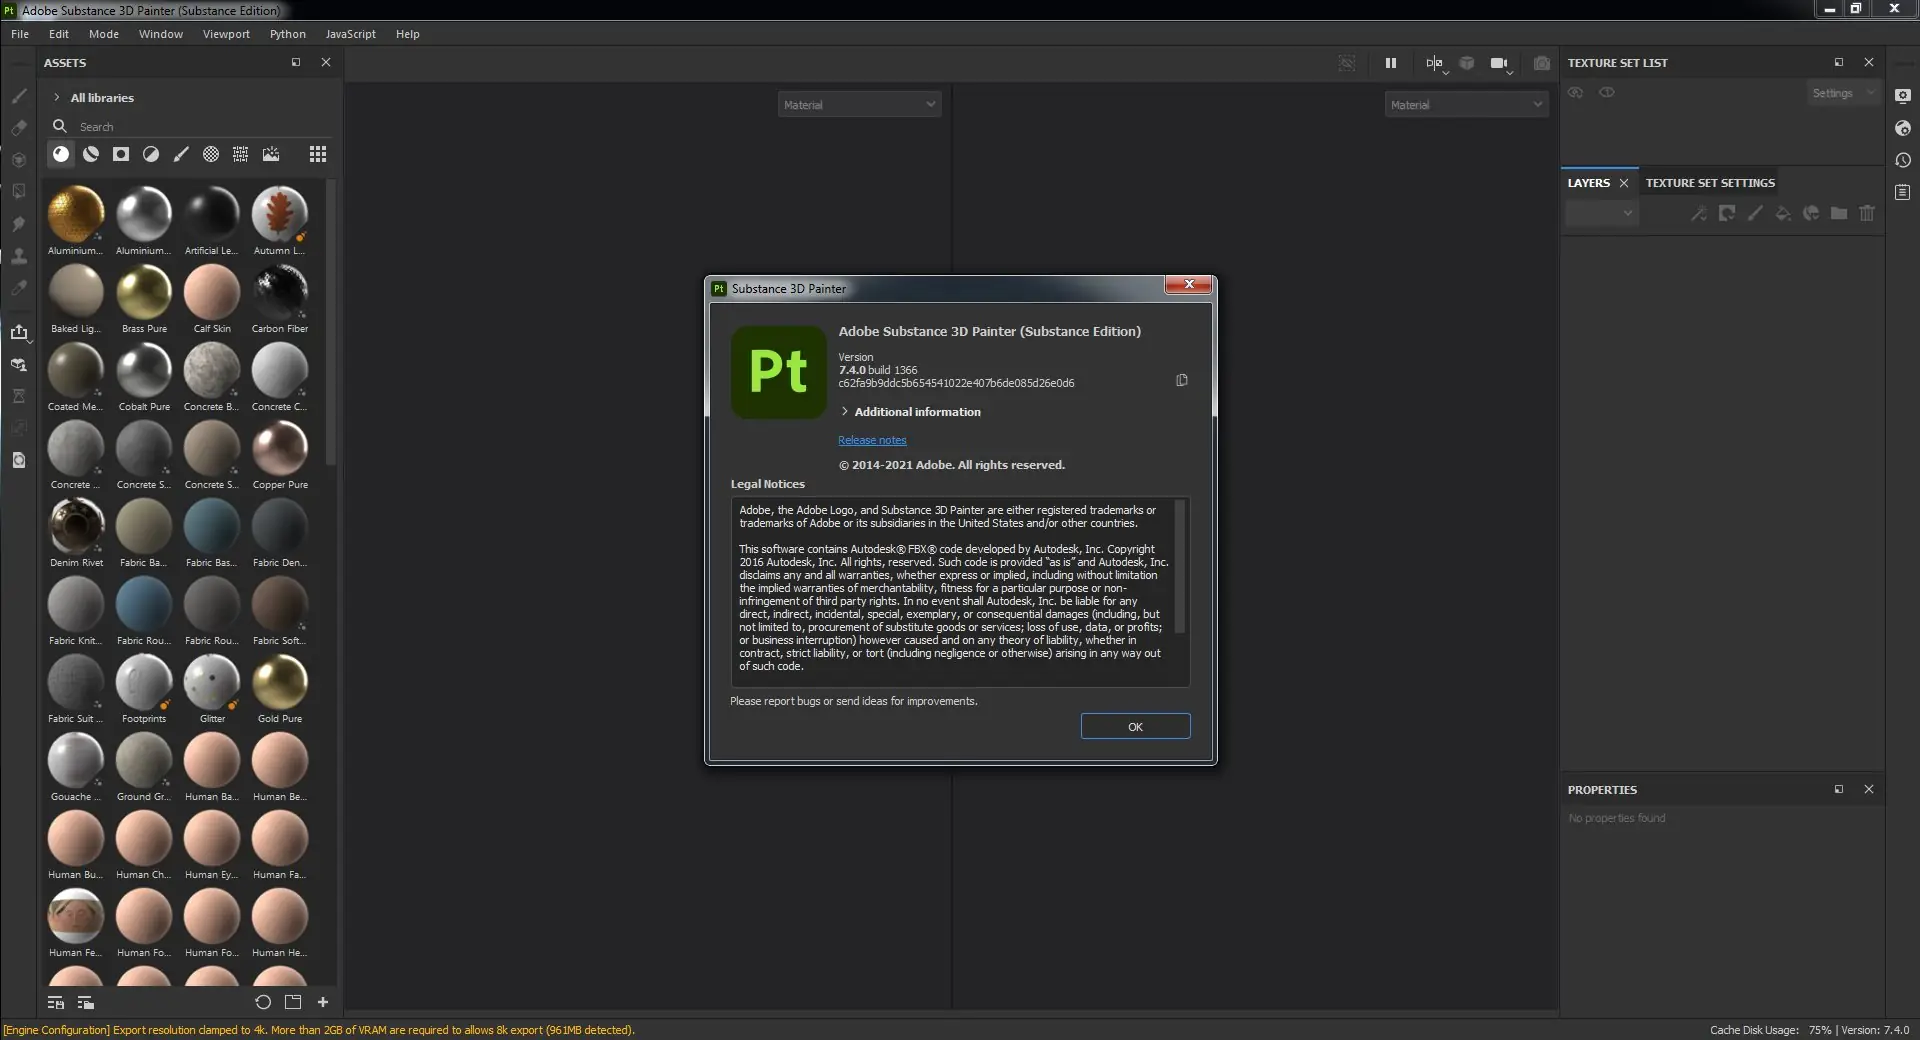1920x1040 pixels.
Task: Open the Viewport menu
Action: pyautogui.click(x=226, y=34)
